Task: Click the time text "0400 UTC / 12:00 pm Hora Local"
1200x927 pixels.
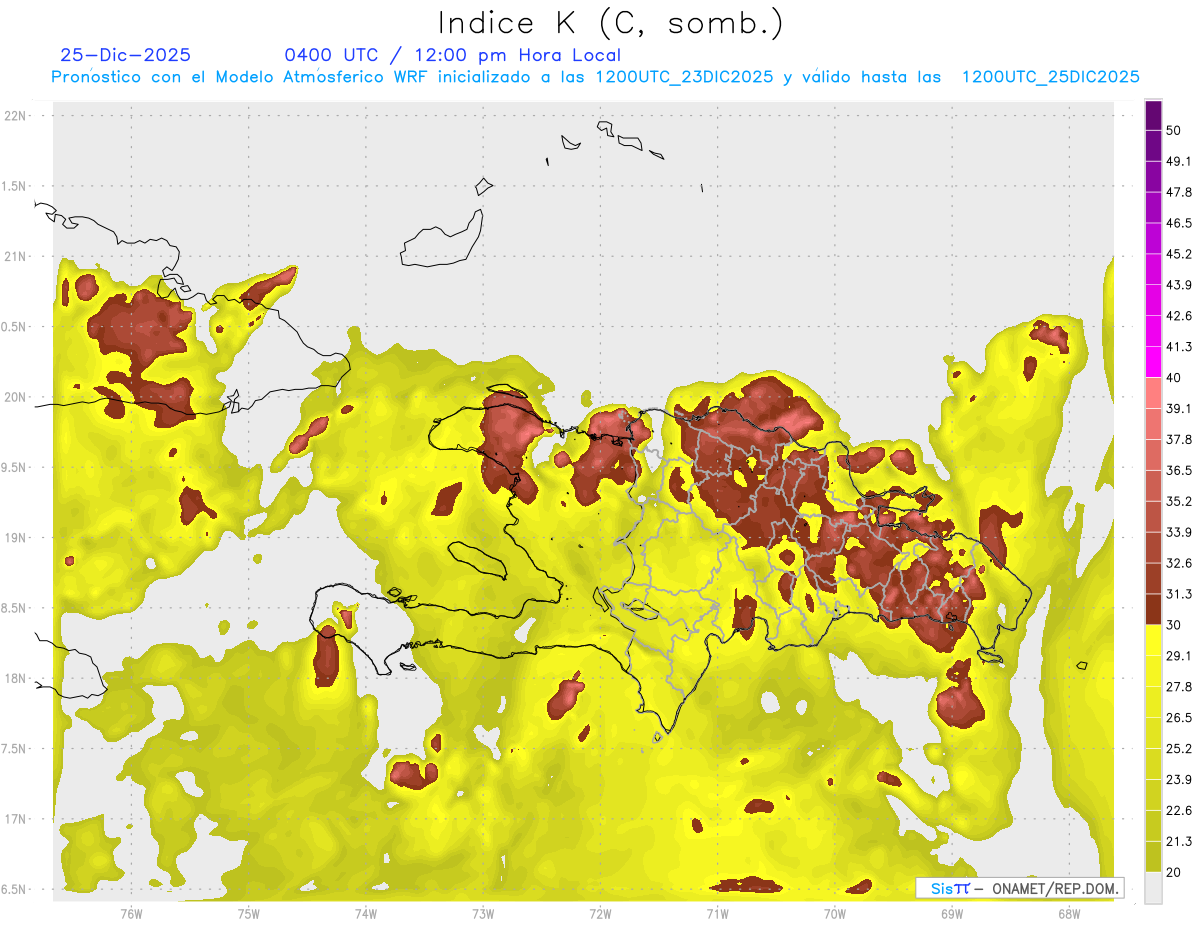Action: click(x=452, y=55)
